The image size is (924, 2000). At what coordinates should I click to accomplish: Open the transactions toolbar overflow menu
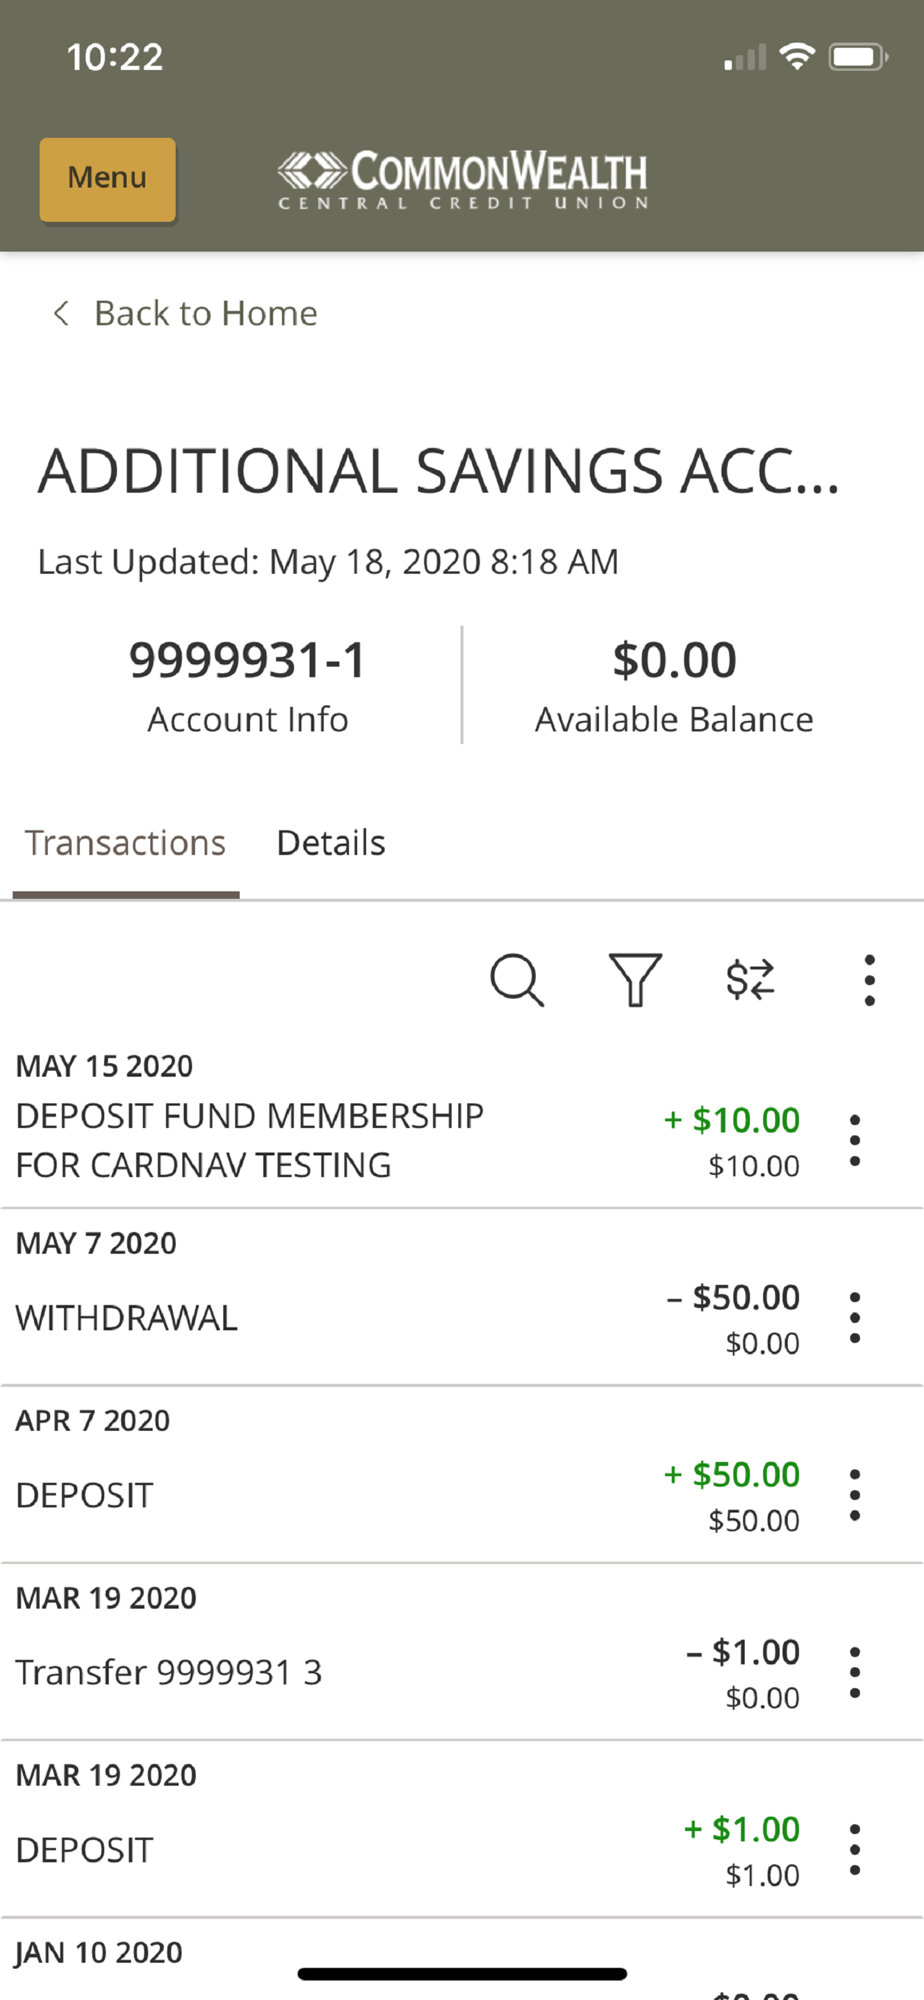pos(869,980)
